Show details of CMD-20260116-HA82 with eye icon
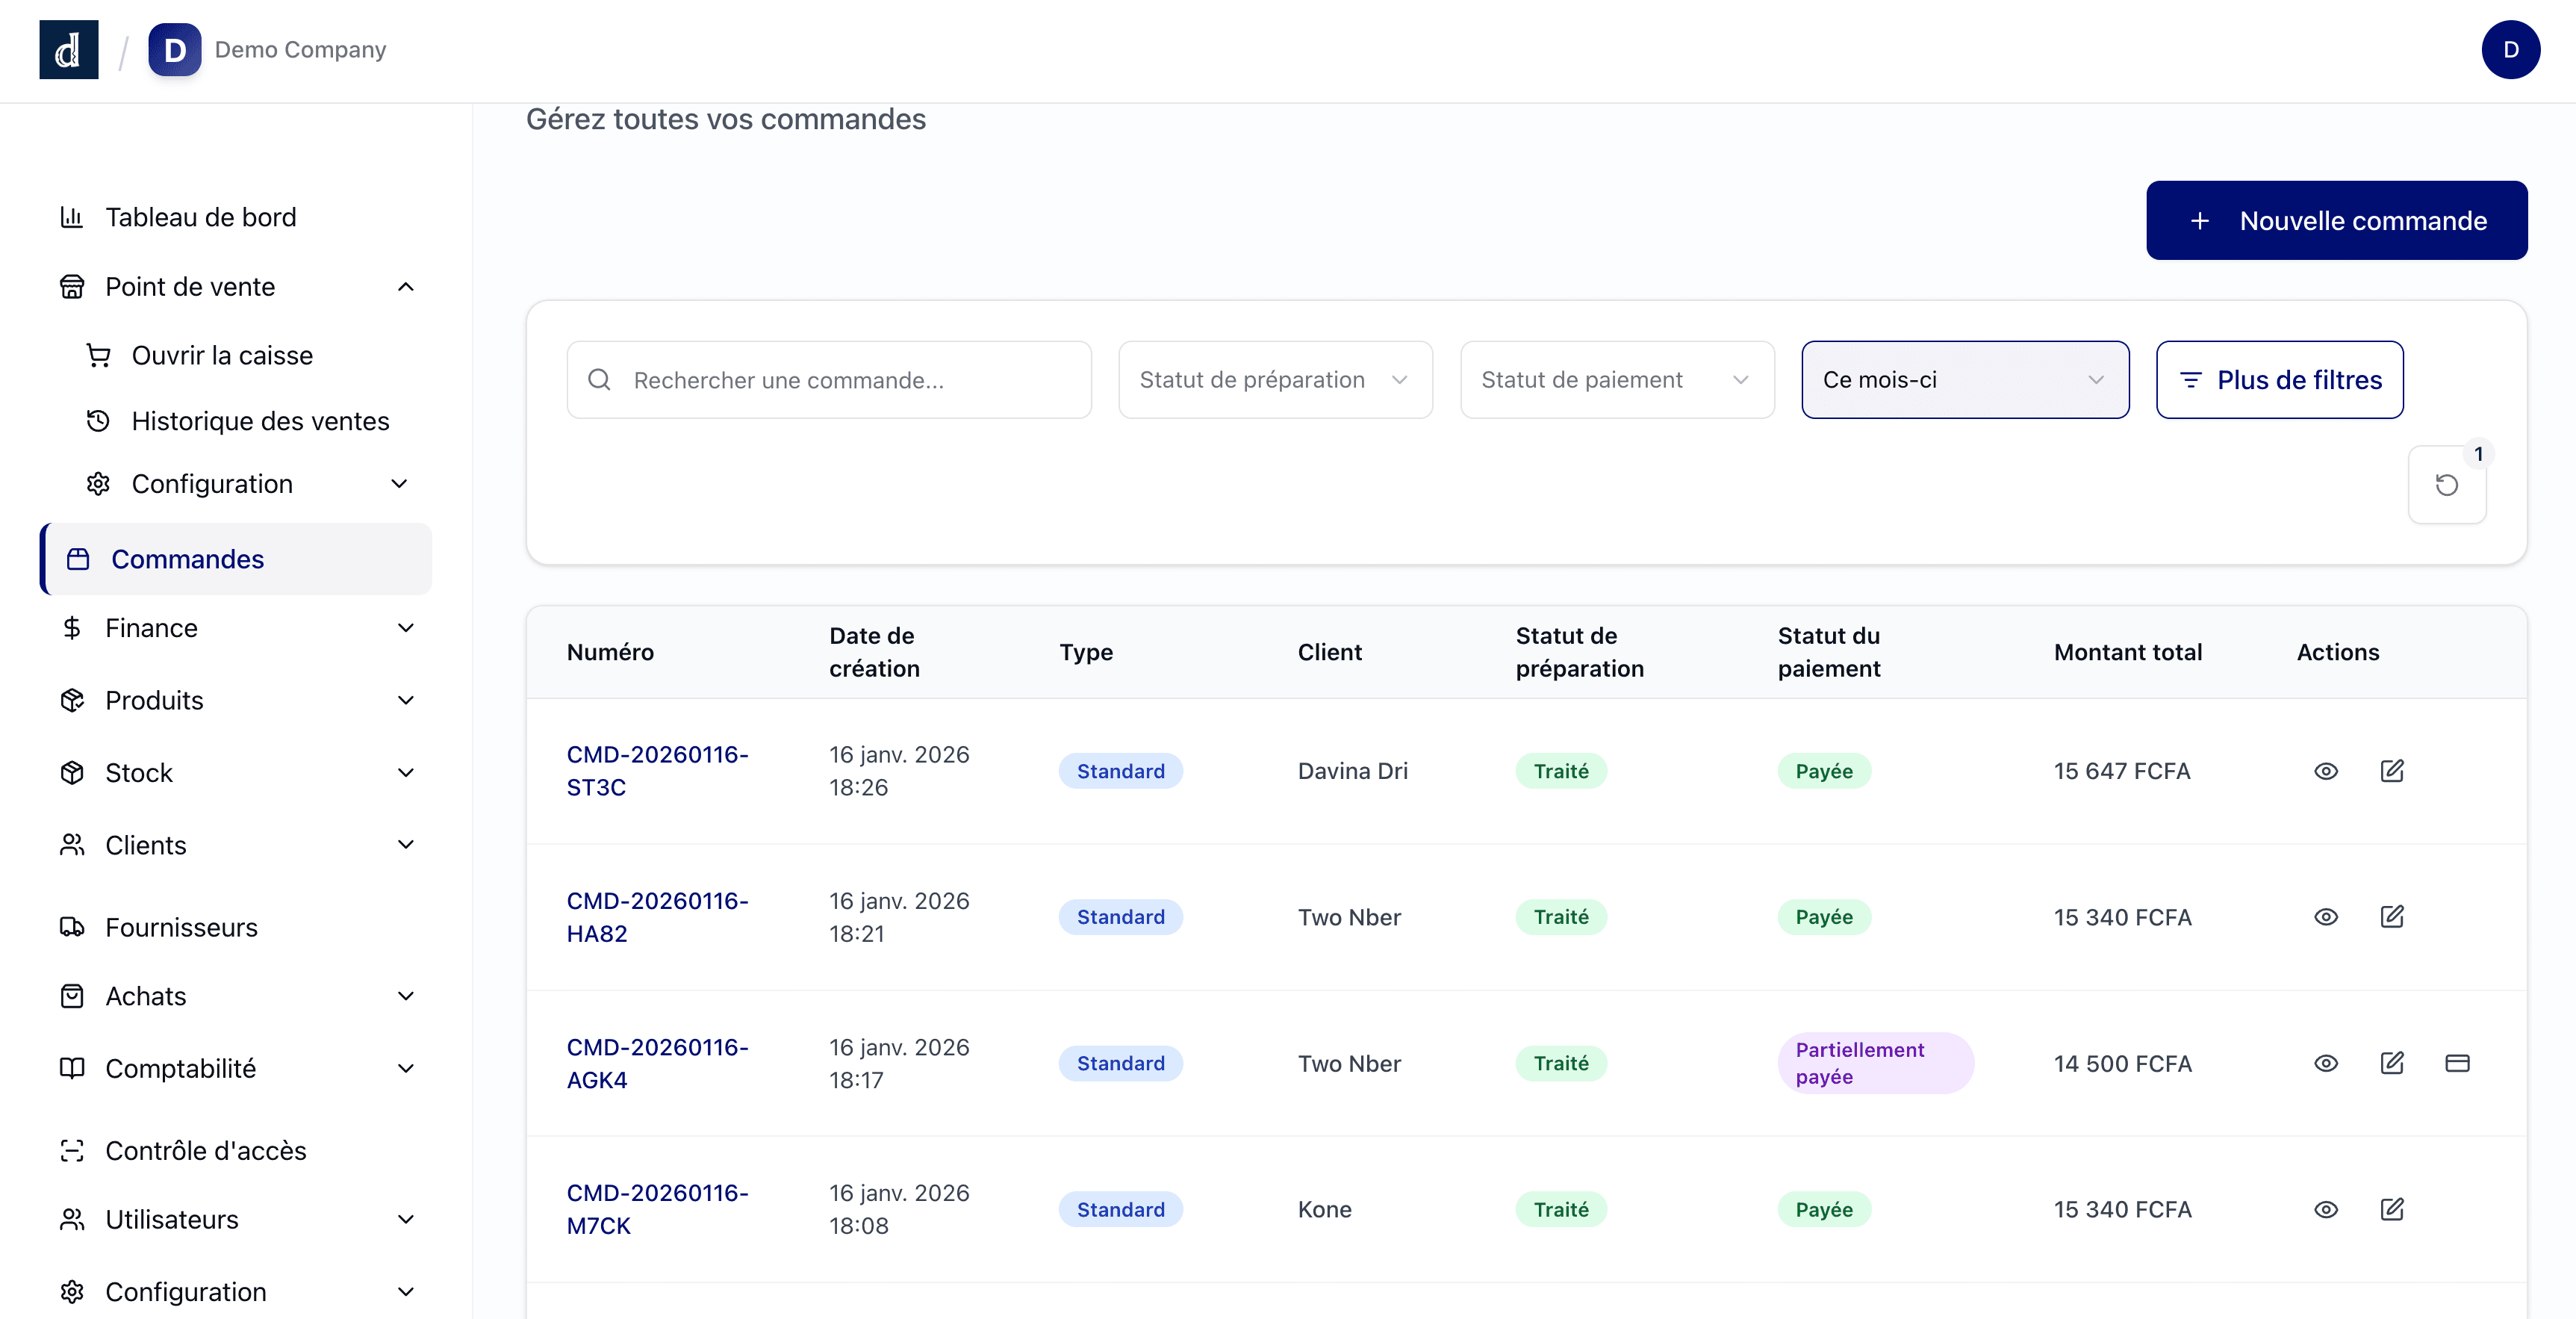This screenshot has height=1319, width=2576. pyautogui.click(x=2327, y=917)
